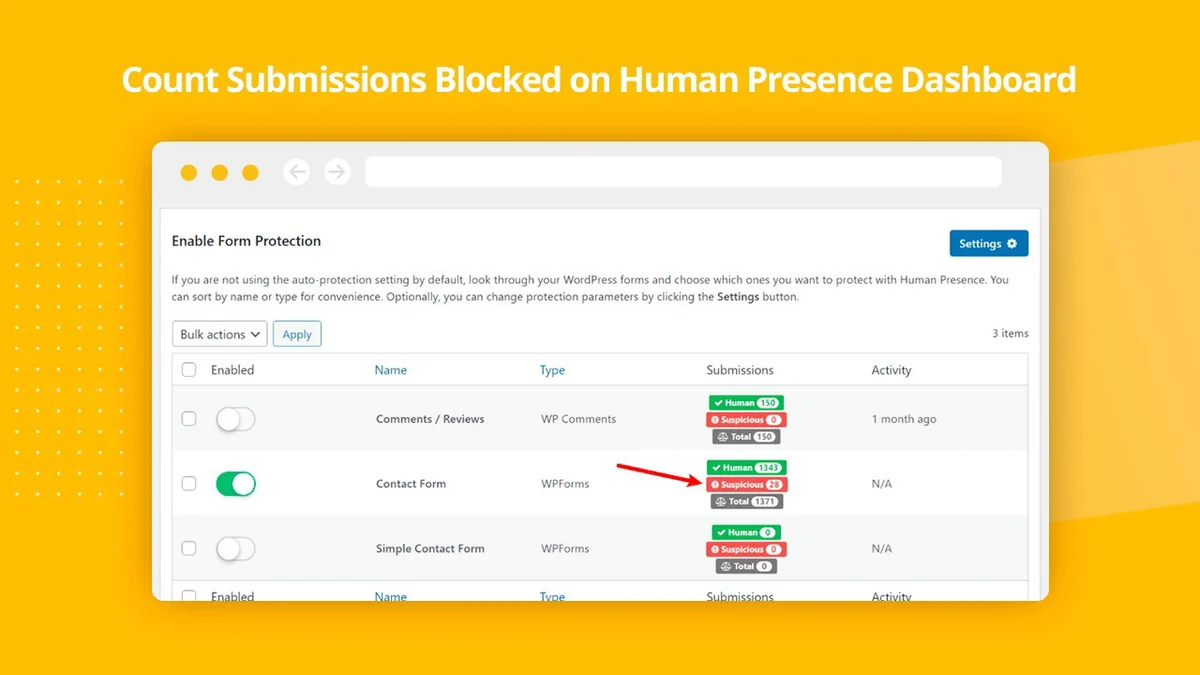This screenshot has height=675, width=1200.
Task: Turn on Simple Contact Form toggle
Action: pyautogui.click(x=236, y=548)
